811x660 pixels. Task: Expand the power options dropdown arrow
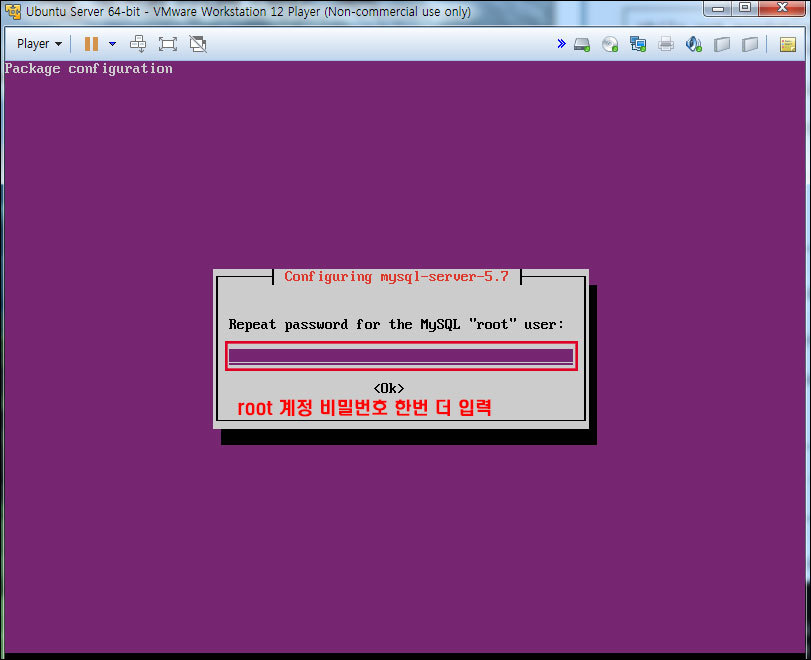[x=112, y=44]
